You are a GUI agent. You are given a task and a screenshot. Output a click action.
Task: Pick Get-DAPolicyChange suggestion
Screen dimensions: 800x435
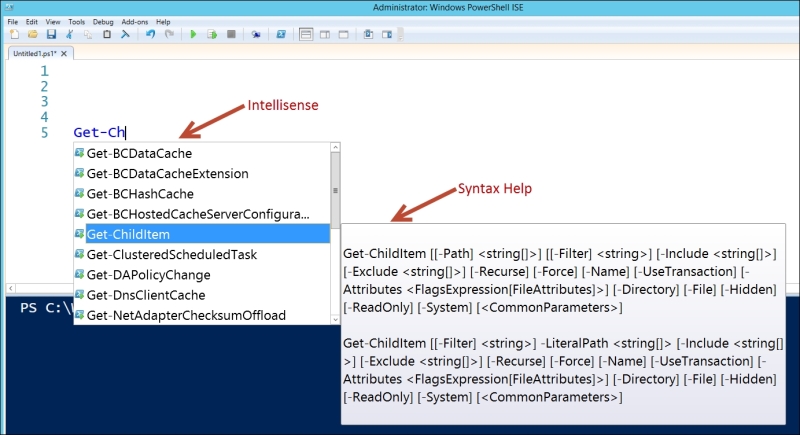[202, 275]
